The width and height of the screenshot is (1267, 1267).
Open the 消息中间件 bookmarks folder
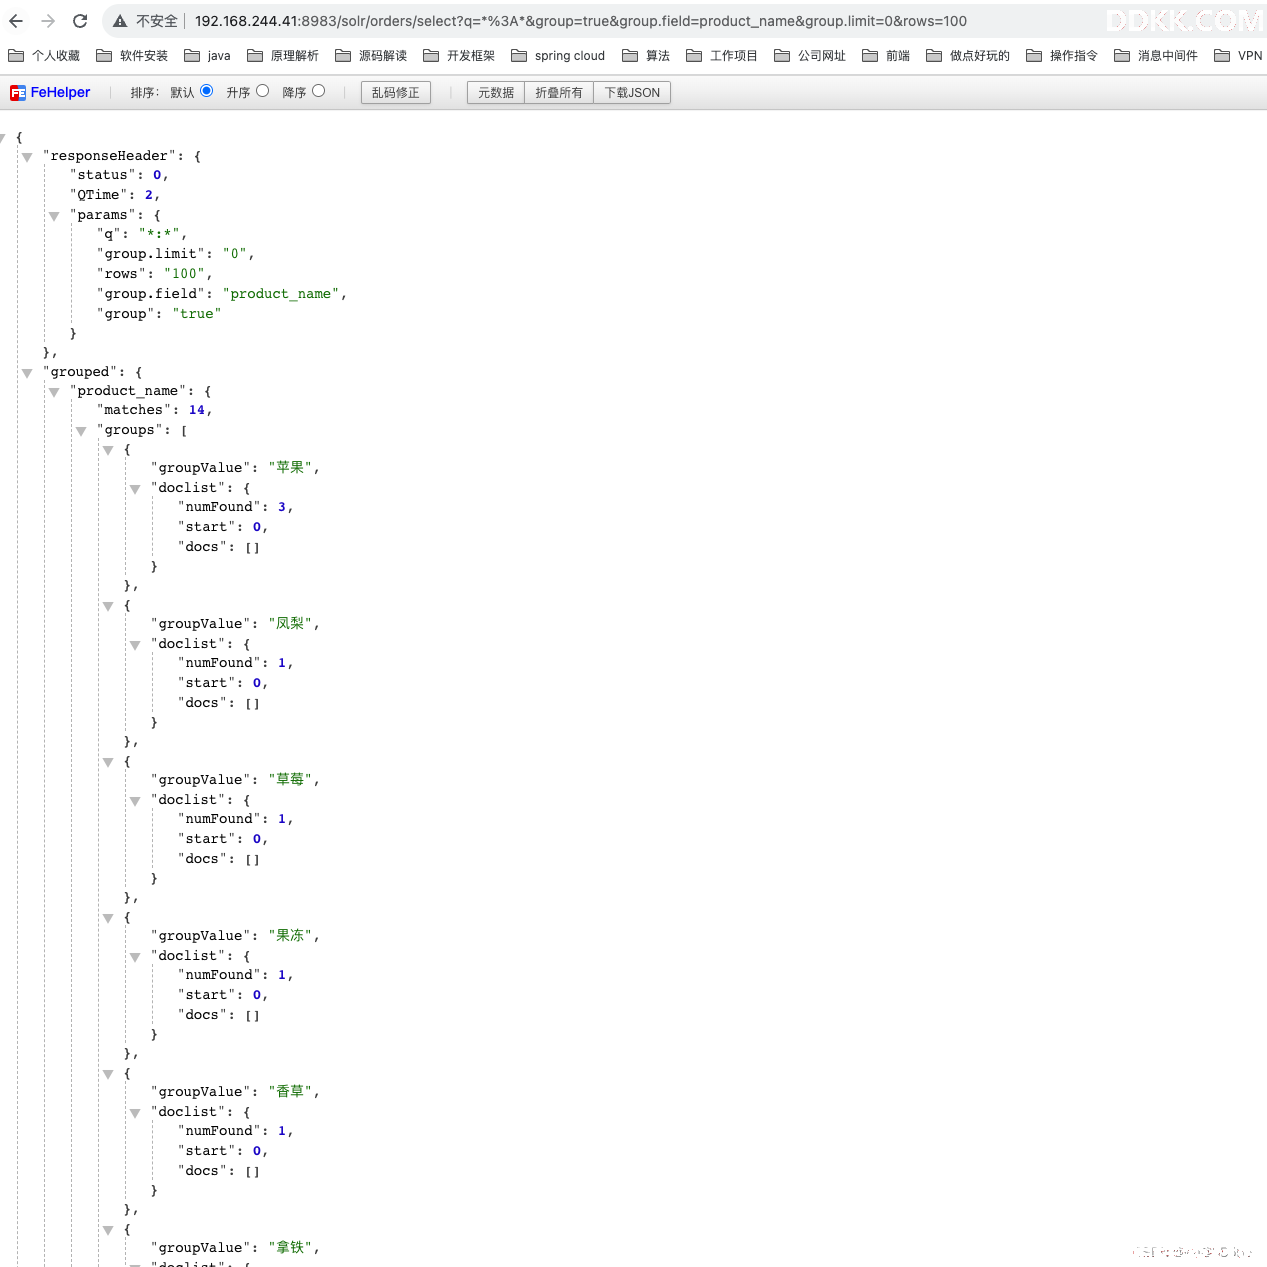(x=1156, y=56)
